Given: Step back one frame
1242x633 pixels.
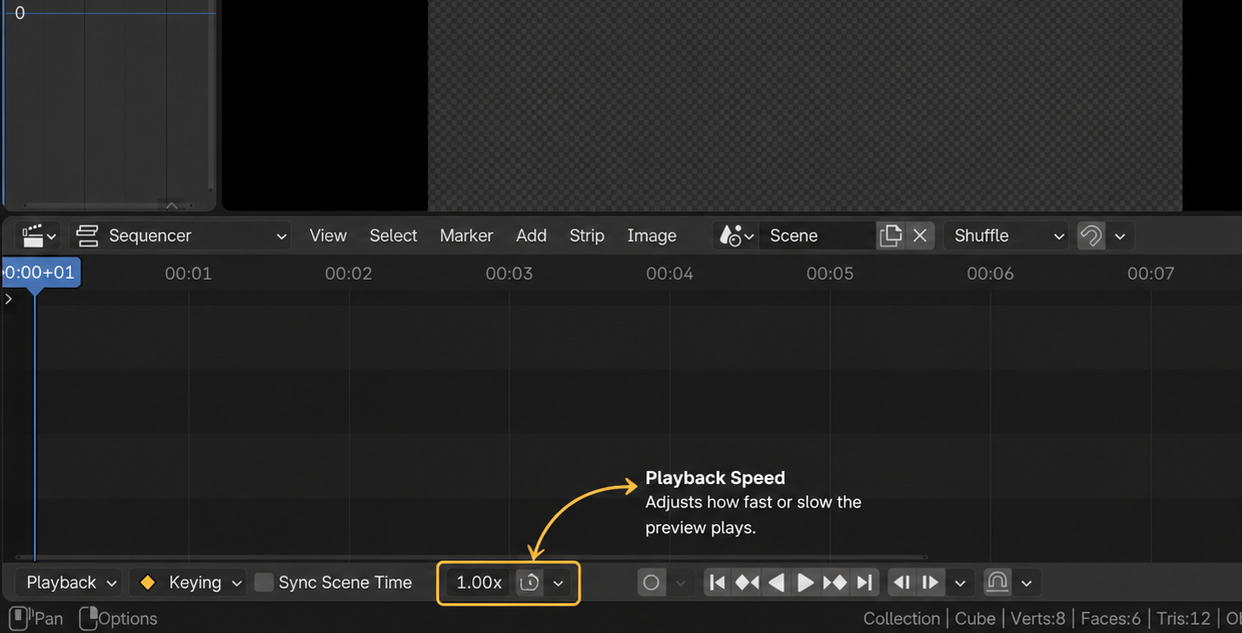Looking at the screenshot, I should coord(902,582).
